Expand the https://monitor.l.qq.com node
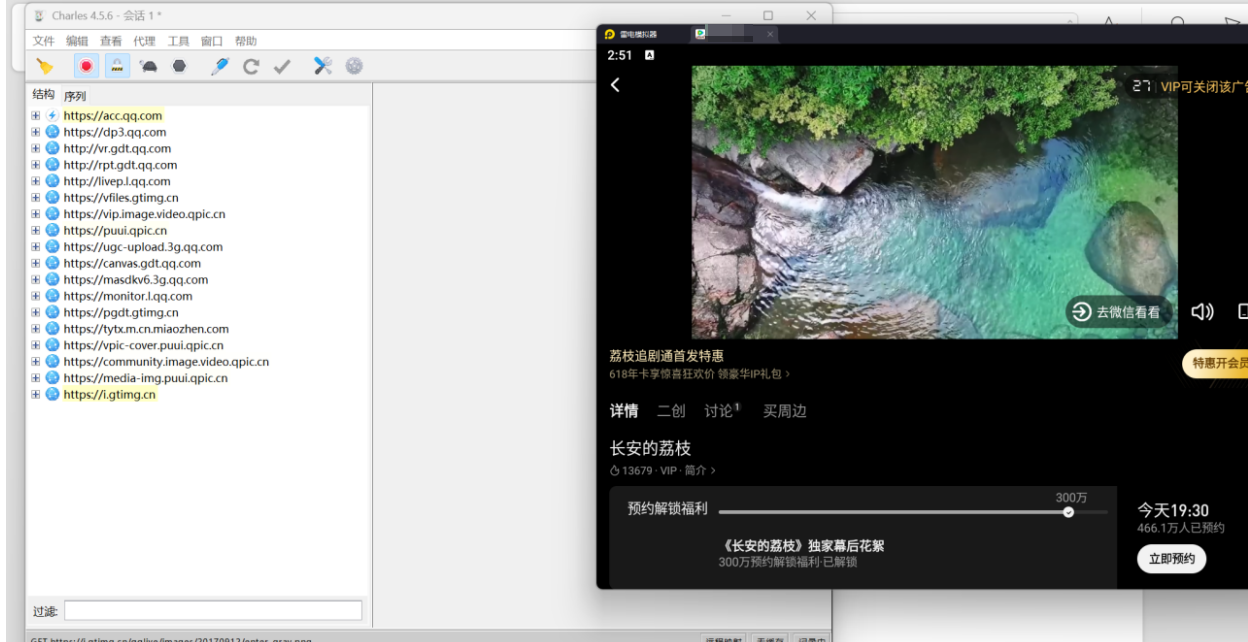The width and height of the screenshot is (1248, 642). click(x=36, y=296)
